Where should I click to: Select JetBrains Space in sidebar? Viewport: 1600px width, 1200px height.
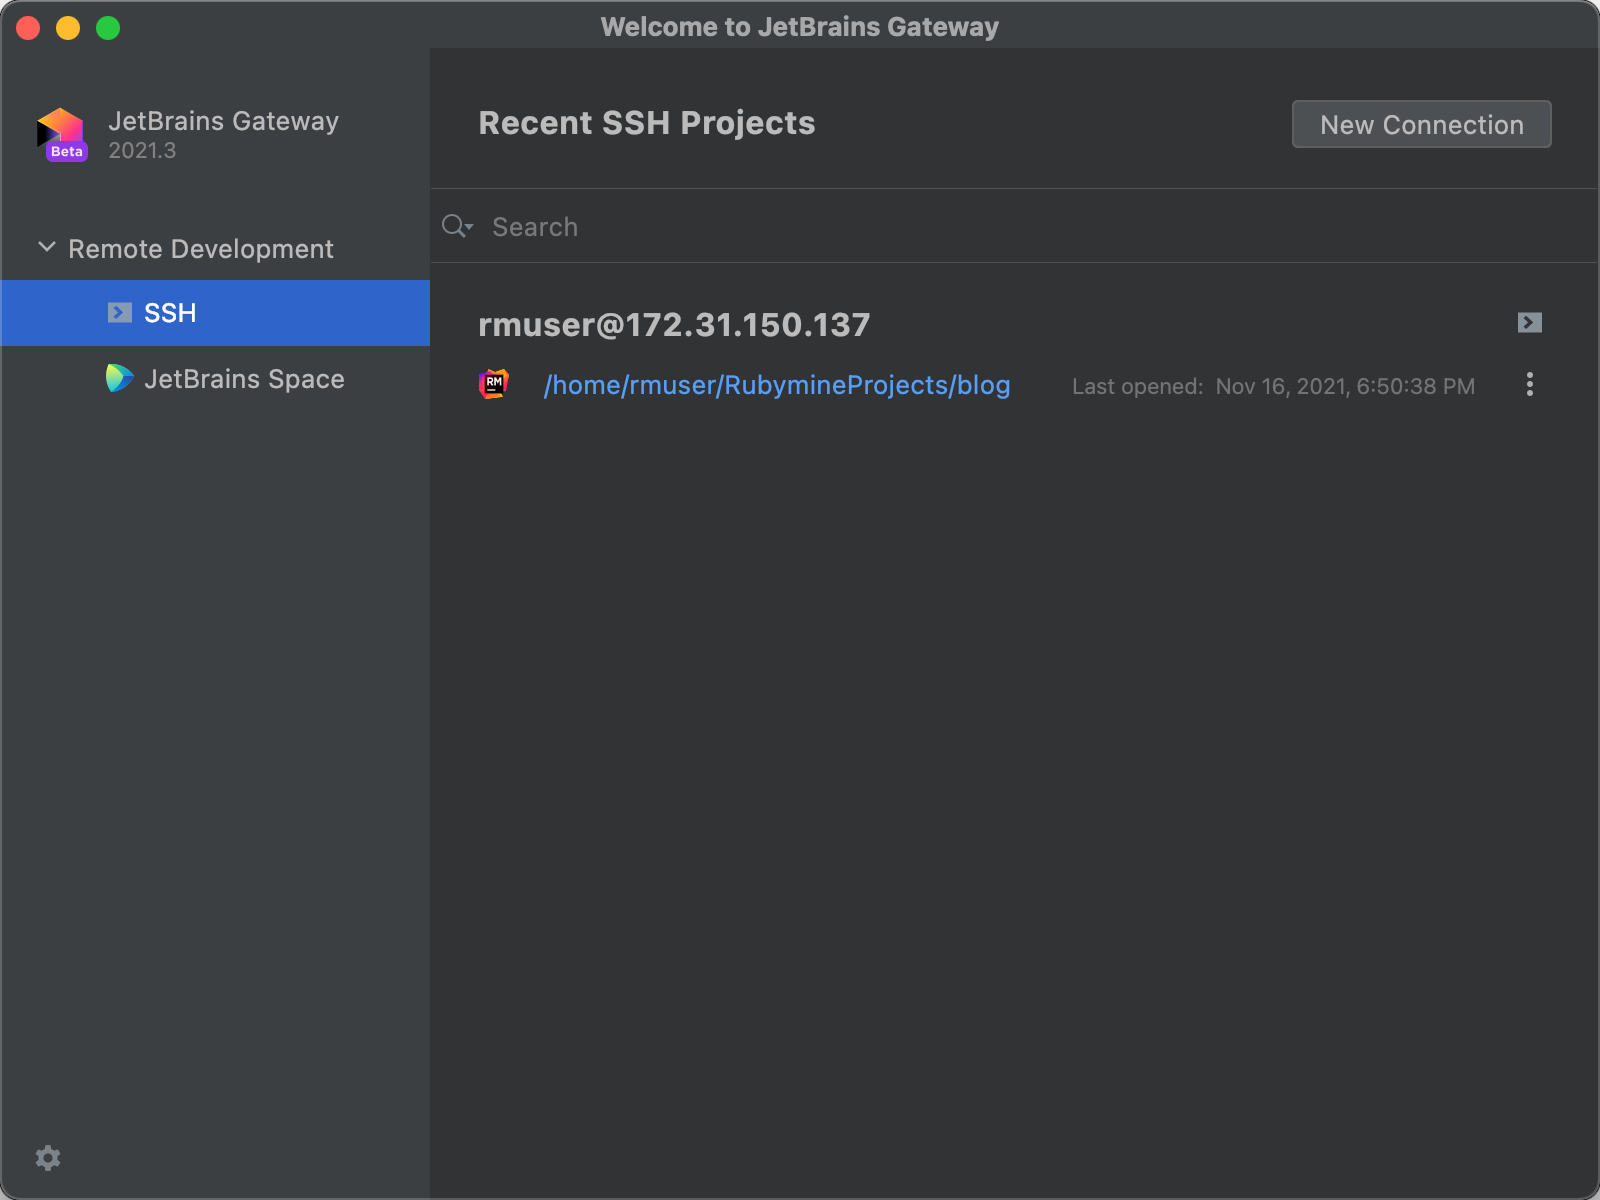pyautogui.click(x=244, y=379)
